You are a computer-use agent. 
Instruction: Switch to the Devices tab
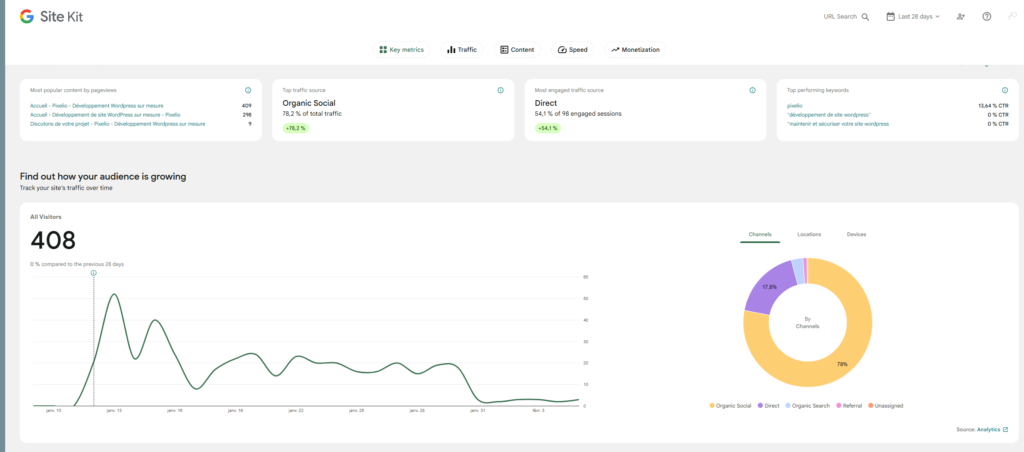(x=856, y=234)
